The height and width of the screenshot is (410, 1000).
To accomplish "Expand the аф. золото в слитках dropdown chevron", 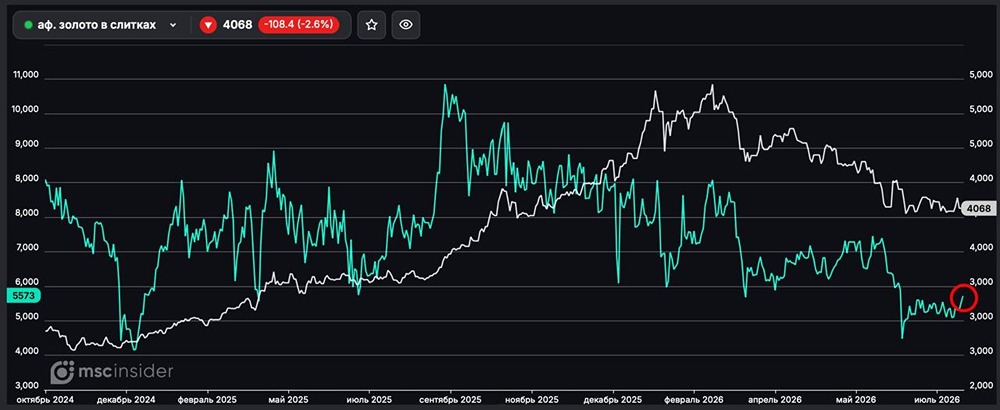I will [173, 26].
